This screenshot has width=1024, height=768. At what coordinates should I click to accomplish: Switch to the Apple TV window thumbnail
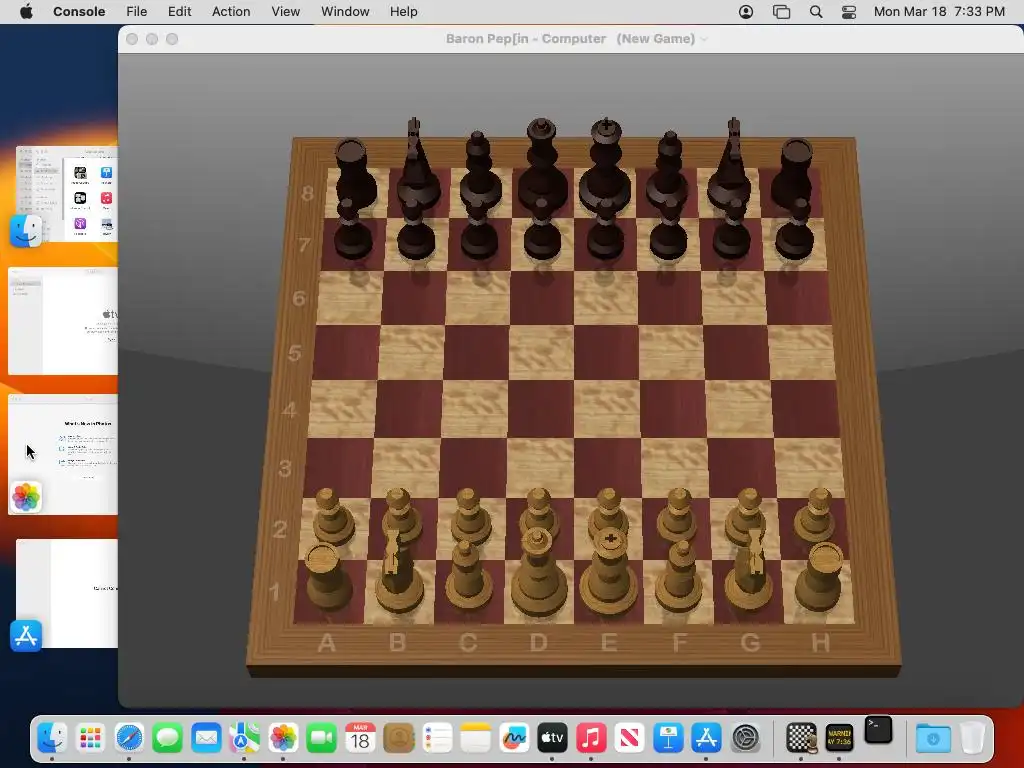(x=63, y=321)
